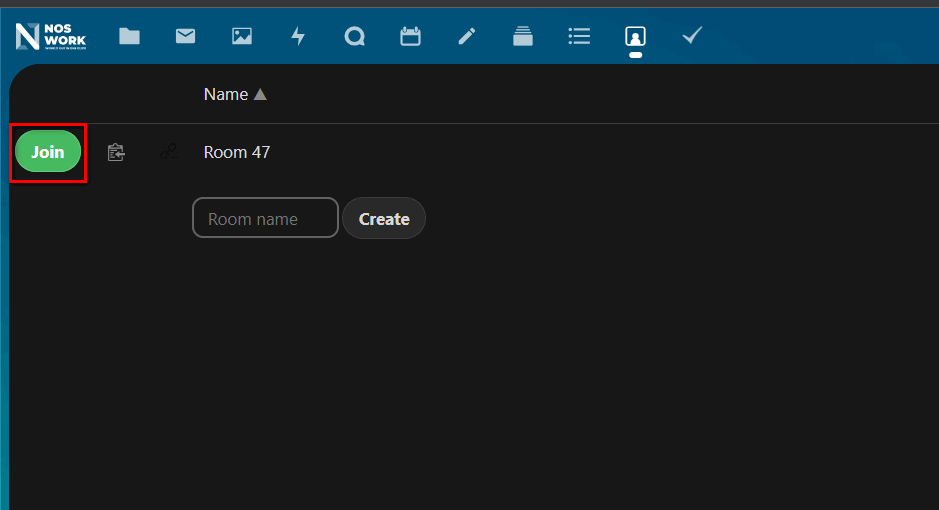939x510 pixels.
Task: Open the Files folder app icon
Action: [x=129, y=37]
